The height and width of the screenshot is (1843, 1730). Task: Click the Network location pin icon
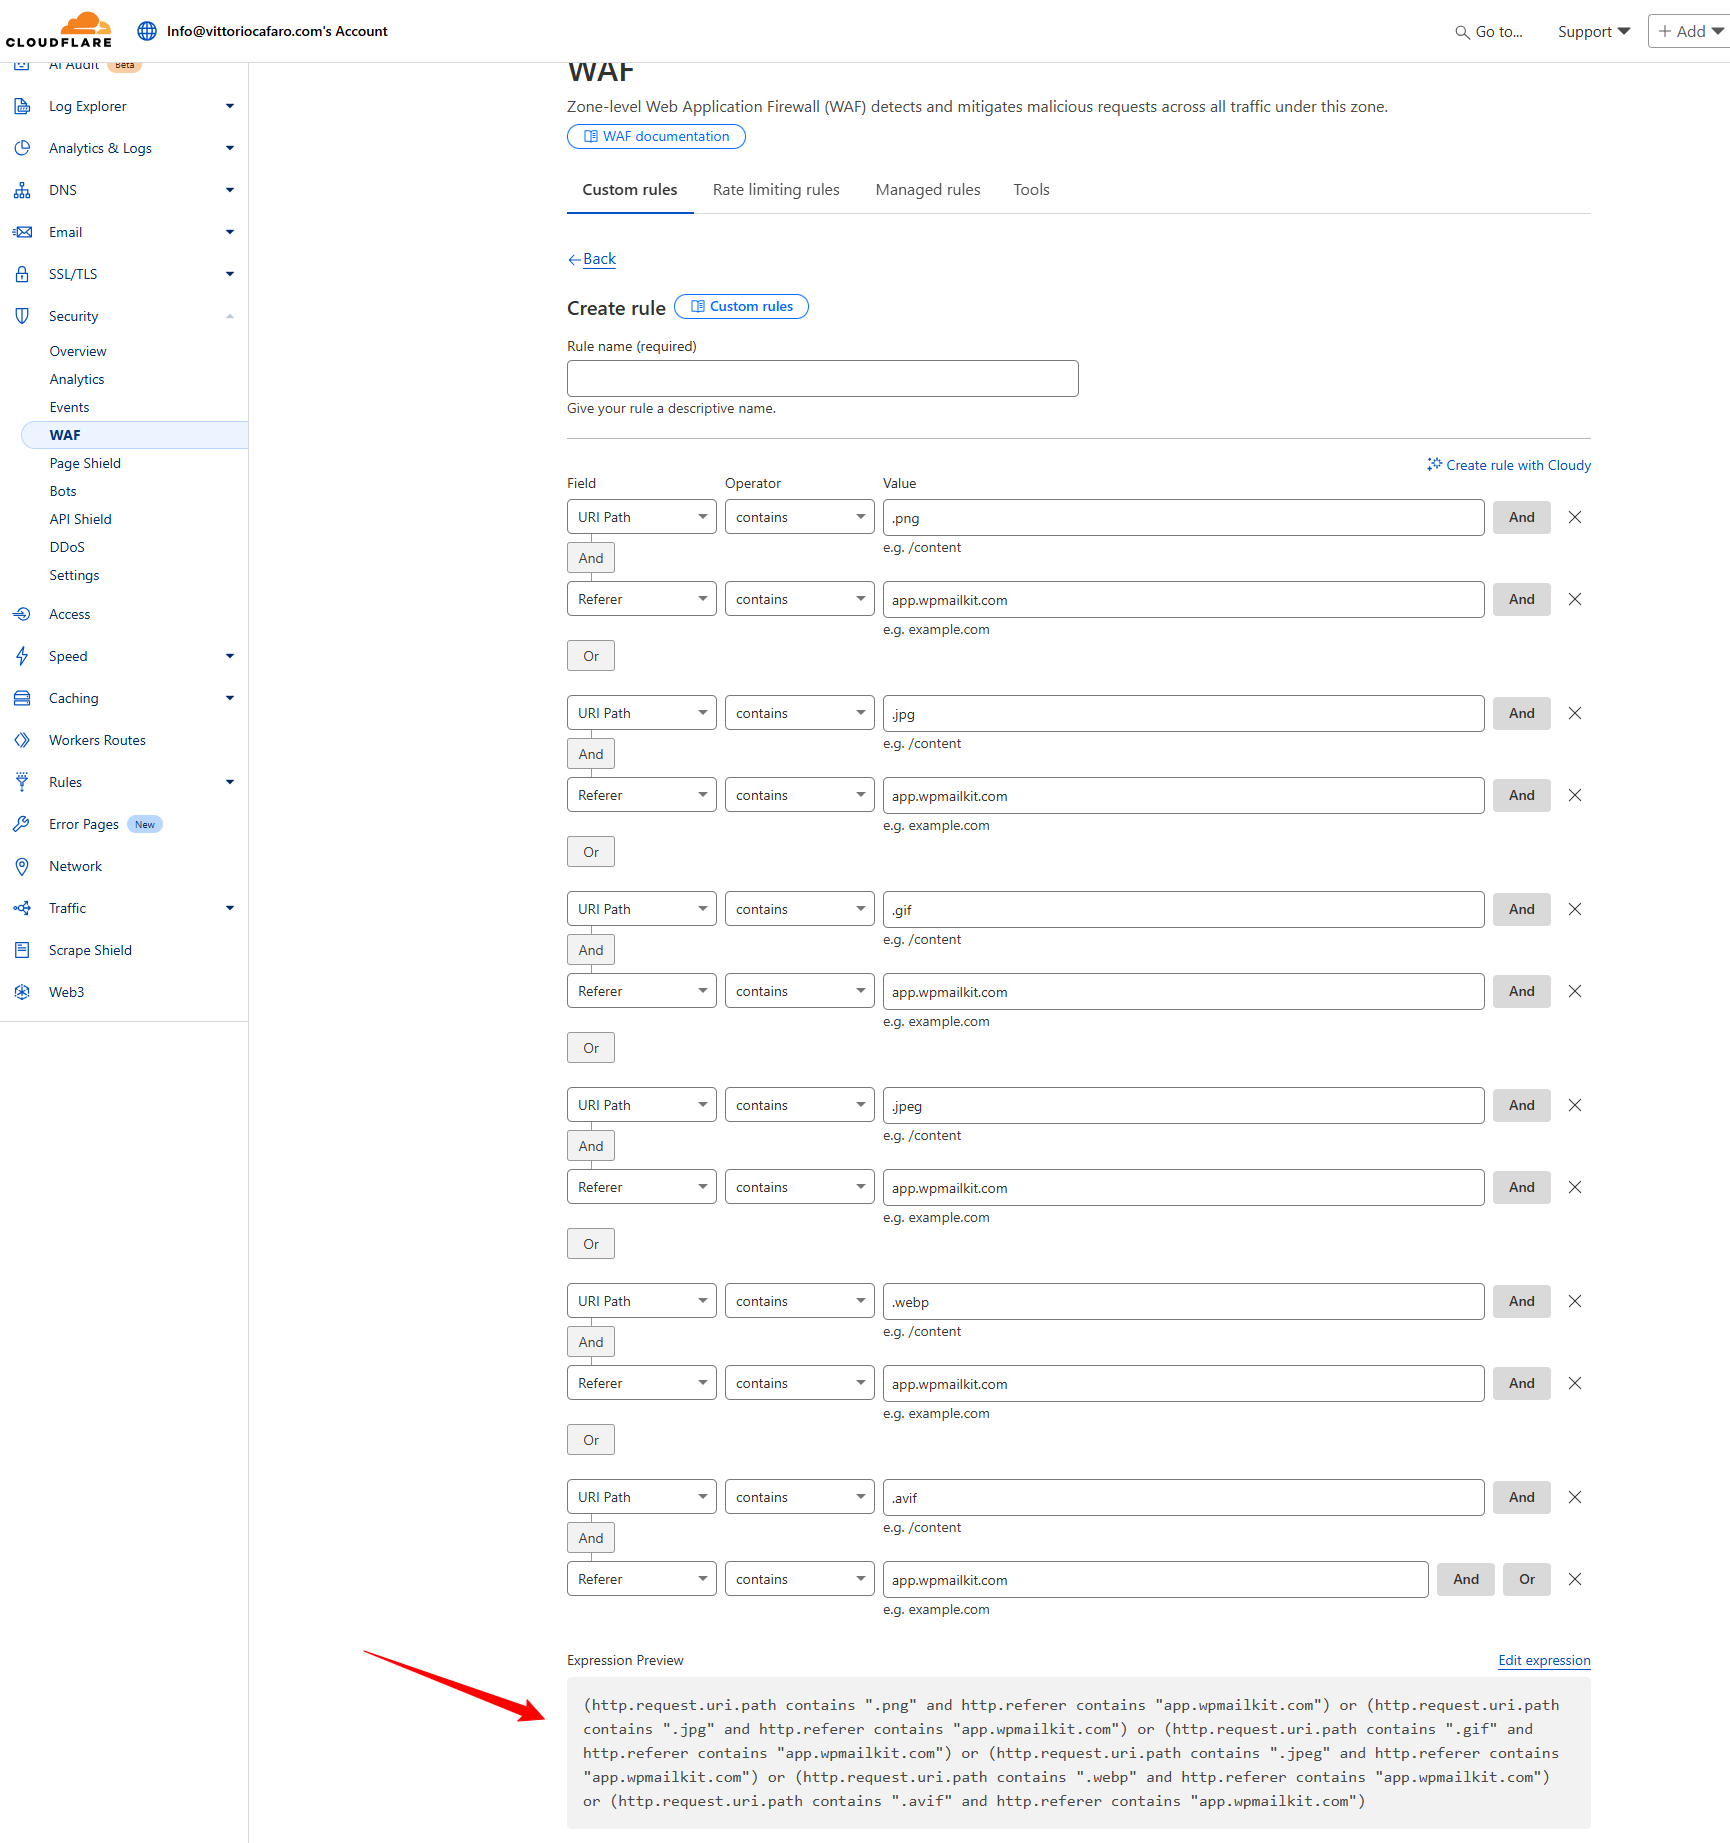(x=22, y=866)
